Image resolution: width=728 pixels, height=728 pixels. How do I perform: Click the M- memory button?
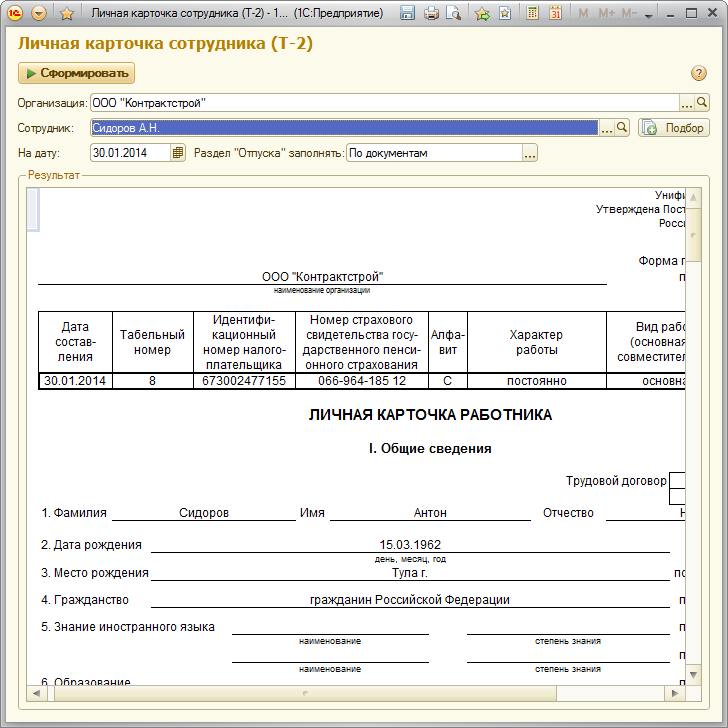(629, 13)
